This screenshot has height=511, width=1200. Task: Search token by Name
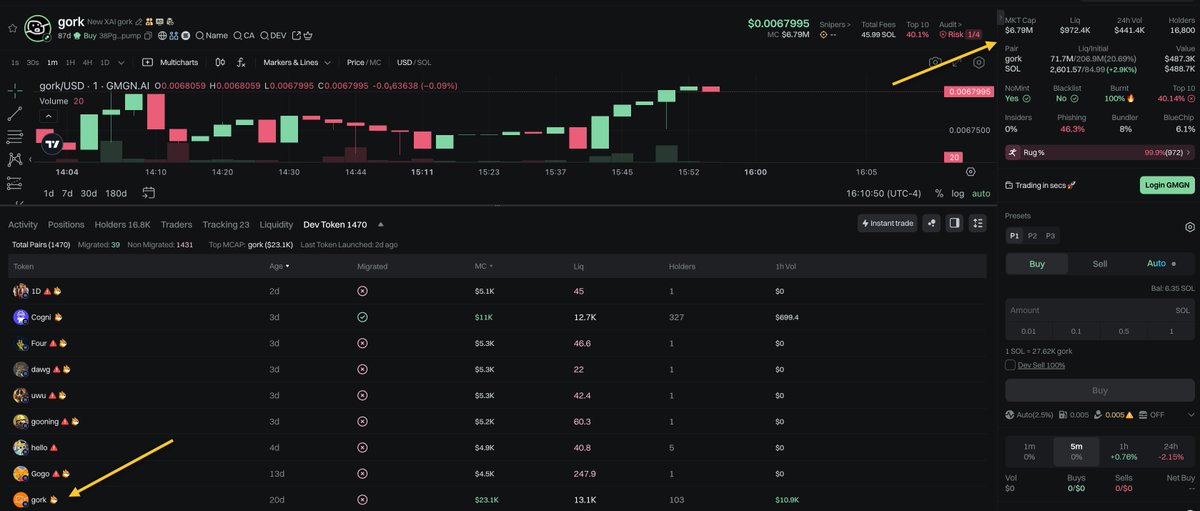coord(211,35)
